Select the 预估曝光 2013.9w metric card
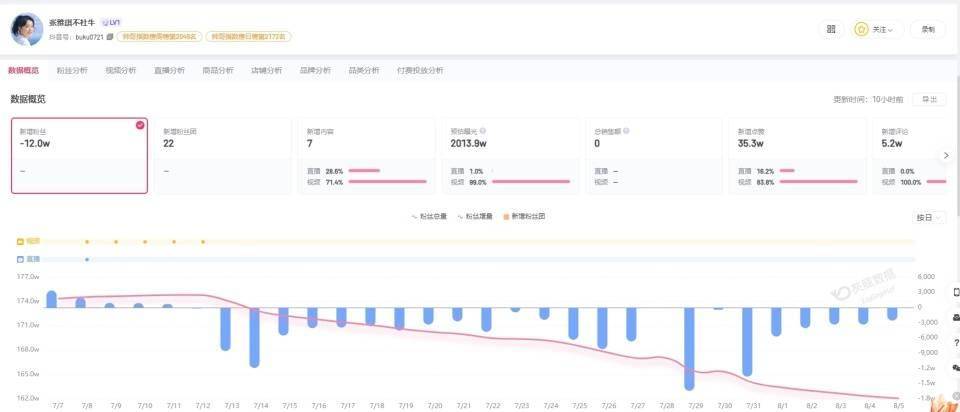960x412 pixels. [x=510, y=156]
